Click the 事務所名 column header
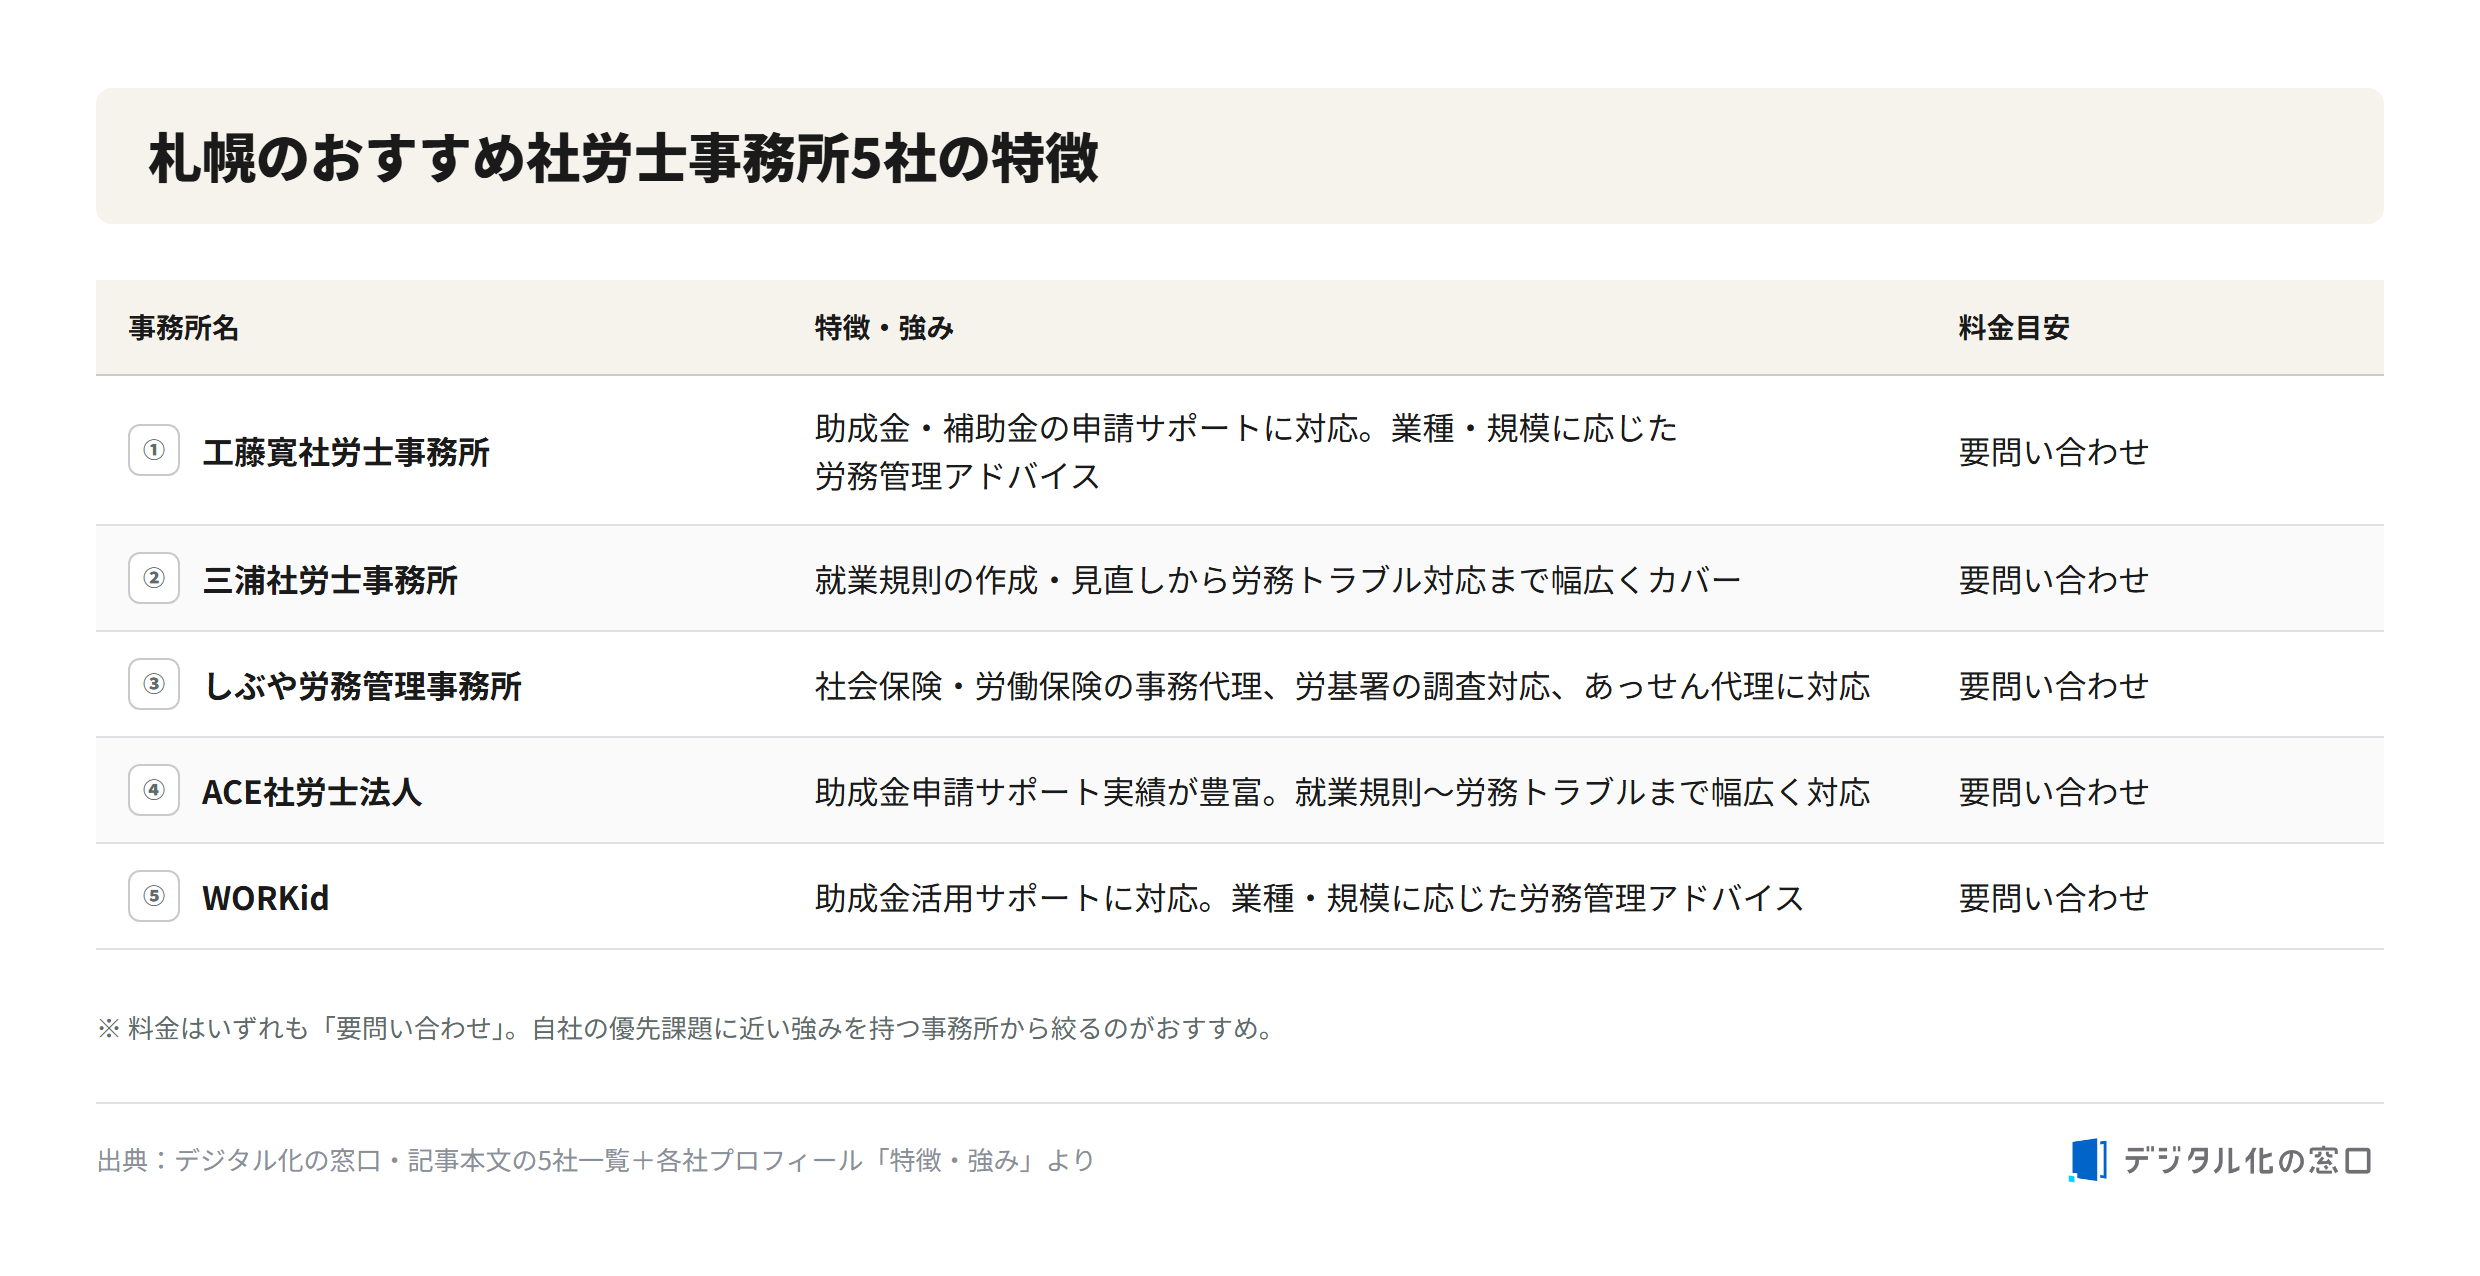This screenshot has height=1276, width=2480. pos(183,328)
